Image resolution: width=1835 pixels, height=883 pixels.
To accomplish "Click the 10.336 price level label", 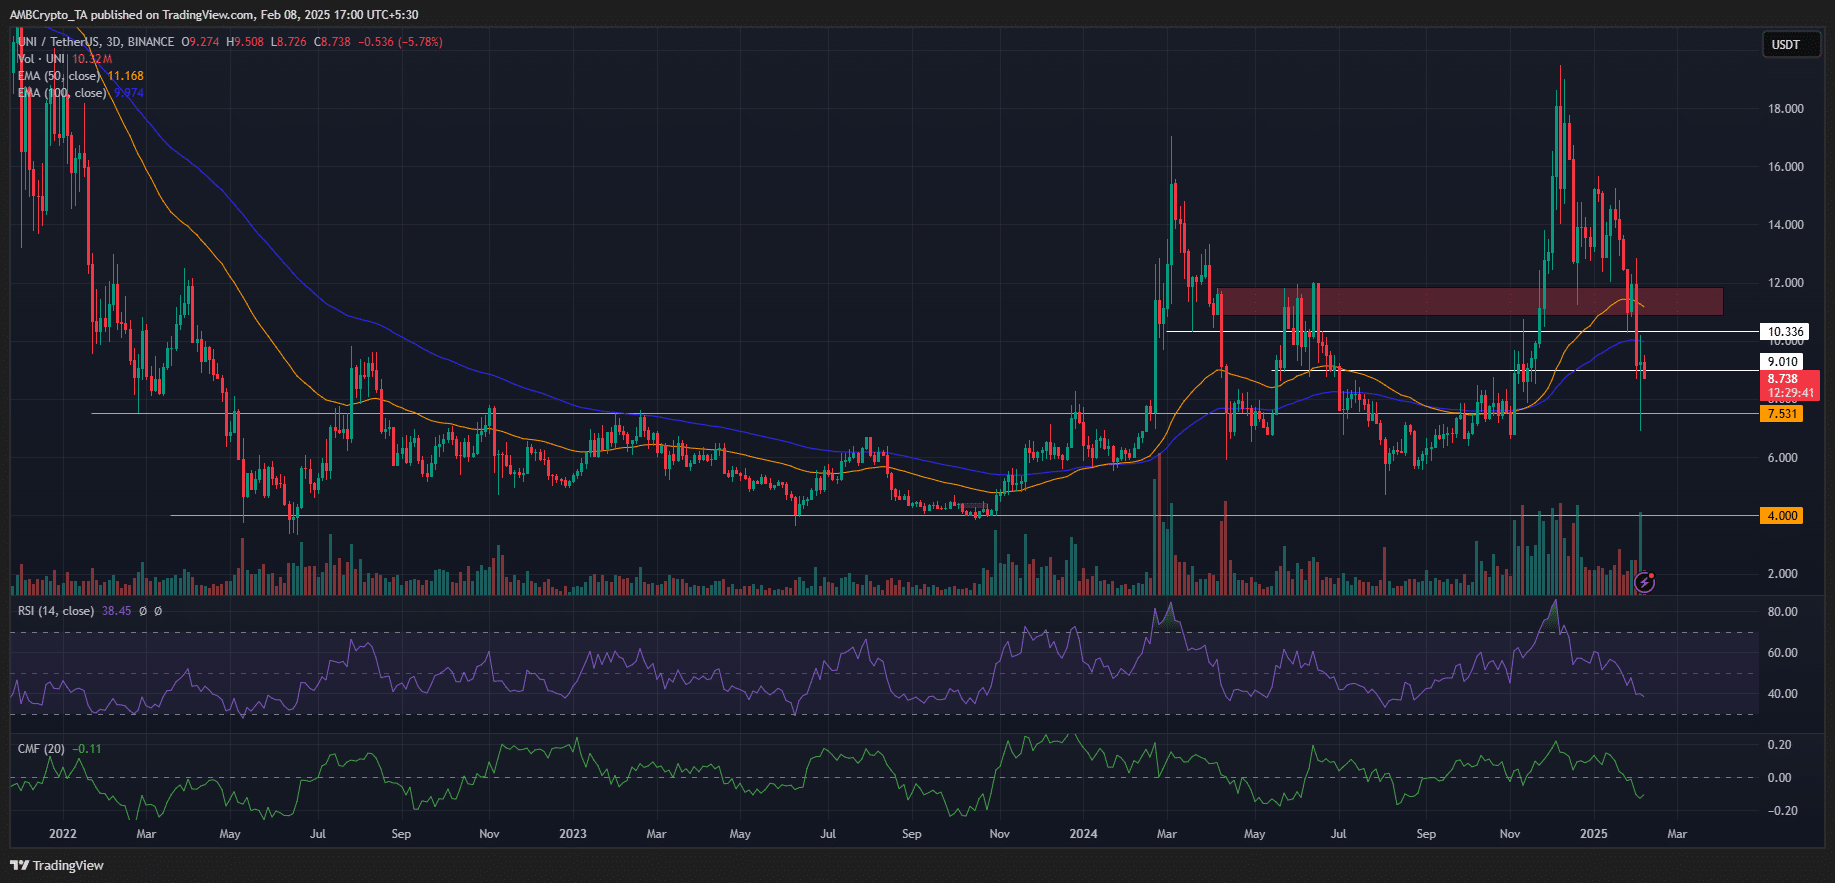I will (x=1785, y=332).
